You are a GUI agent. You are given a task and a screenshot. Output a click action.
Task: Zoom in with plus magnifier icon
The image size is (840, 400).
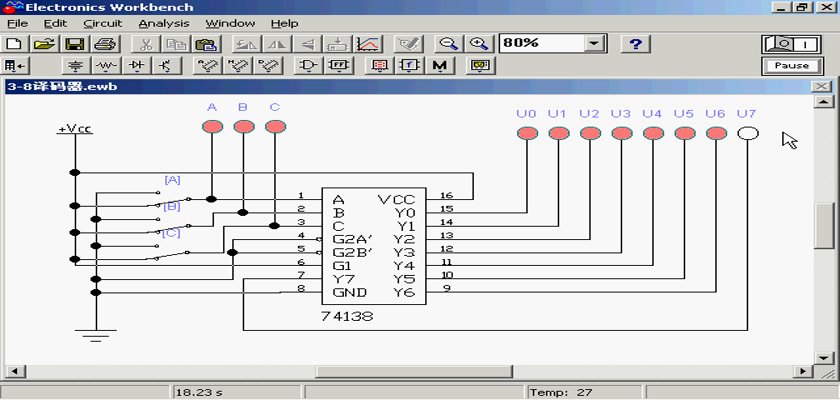click(x=478, y=44)
